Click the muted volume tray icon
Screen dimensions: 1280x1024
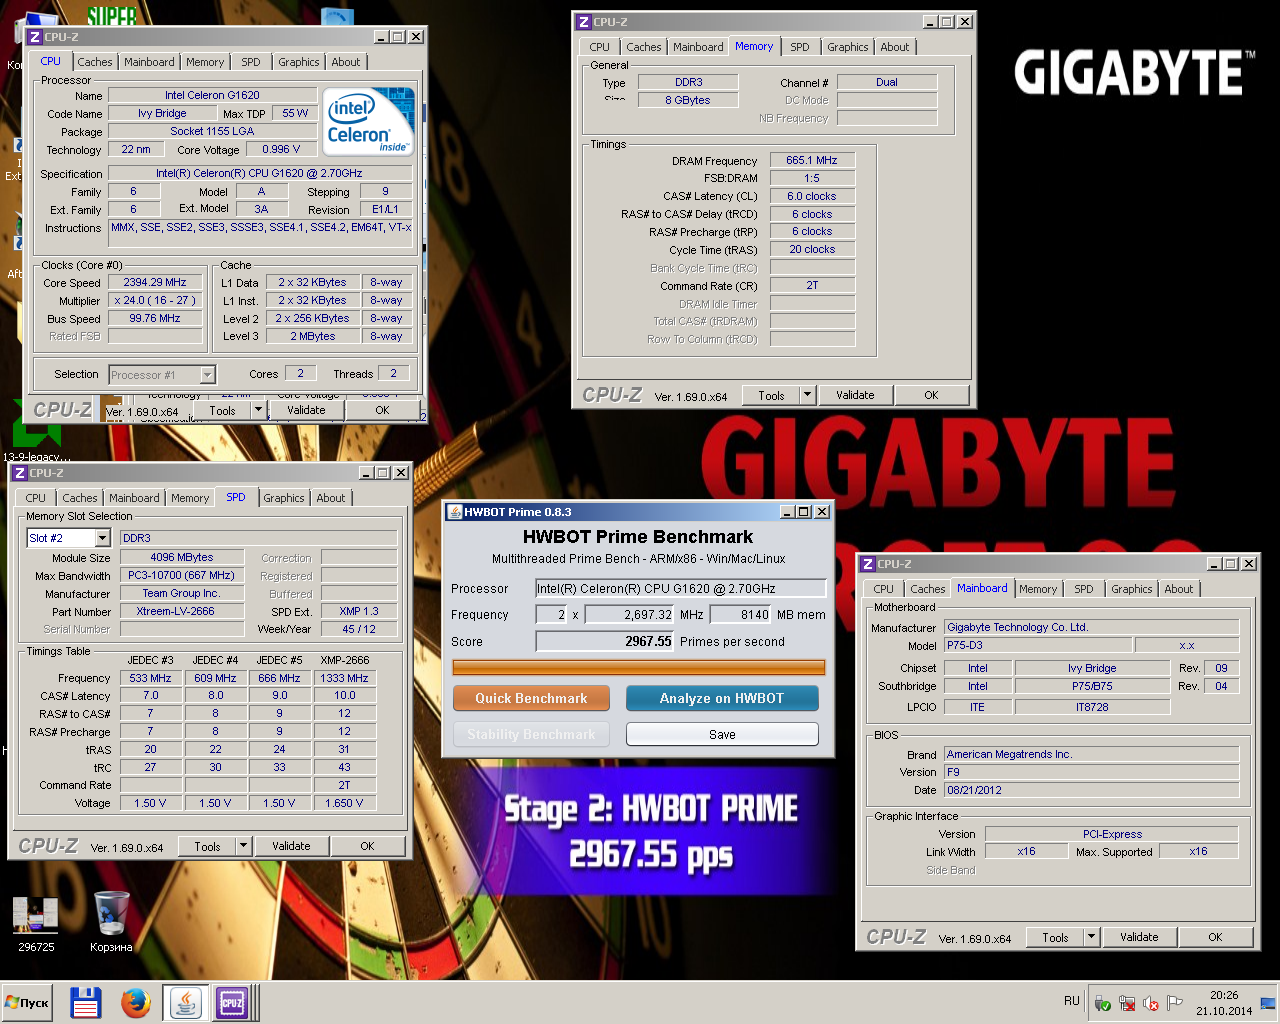pos(1151,1003)
